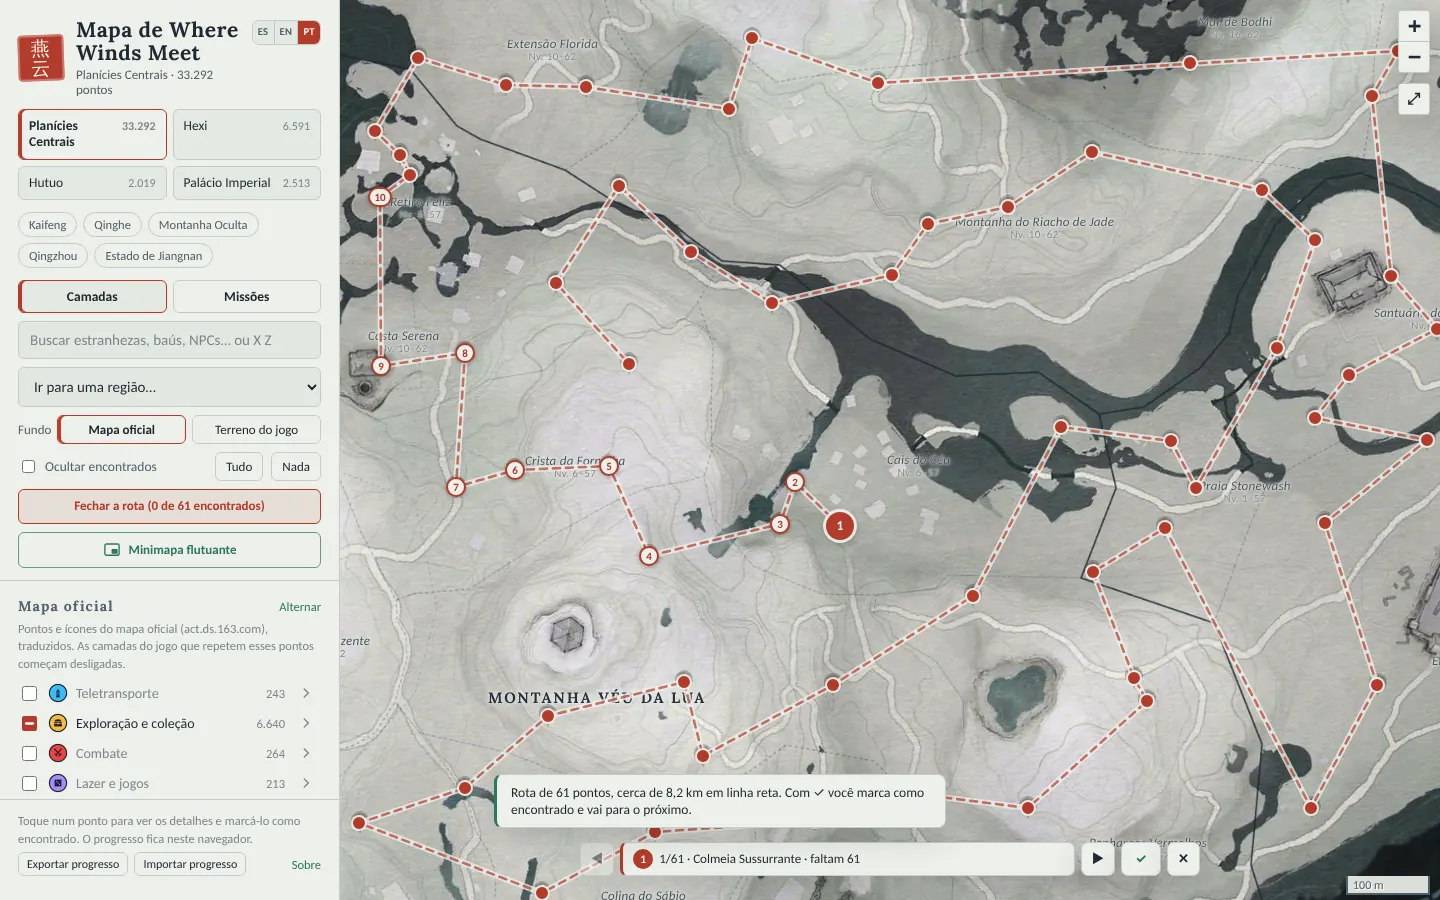Select route waypoint marker 7 on map
This screenshot has width=1440, height=900.
pyautogui.click(x=456, y=487)
